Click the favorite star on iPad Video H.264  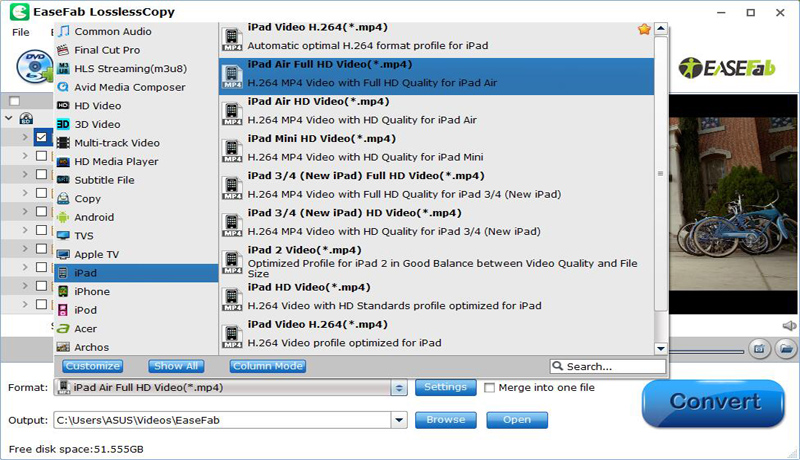click(x=644, y=30)
